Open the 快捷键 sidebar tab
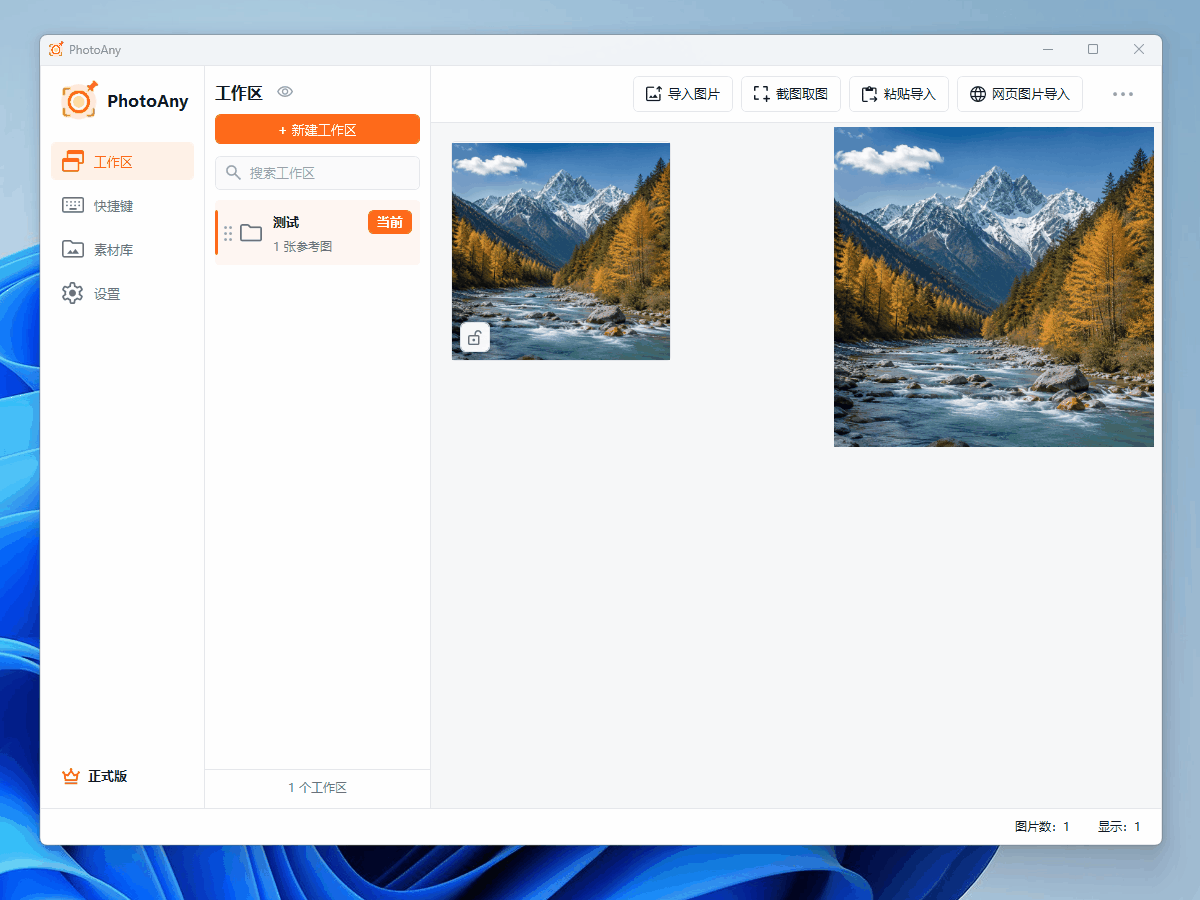1200x900 pixels. pyautogui.click(x=122, y=205)
